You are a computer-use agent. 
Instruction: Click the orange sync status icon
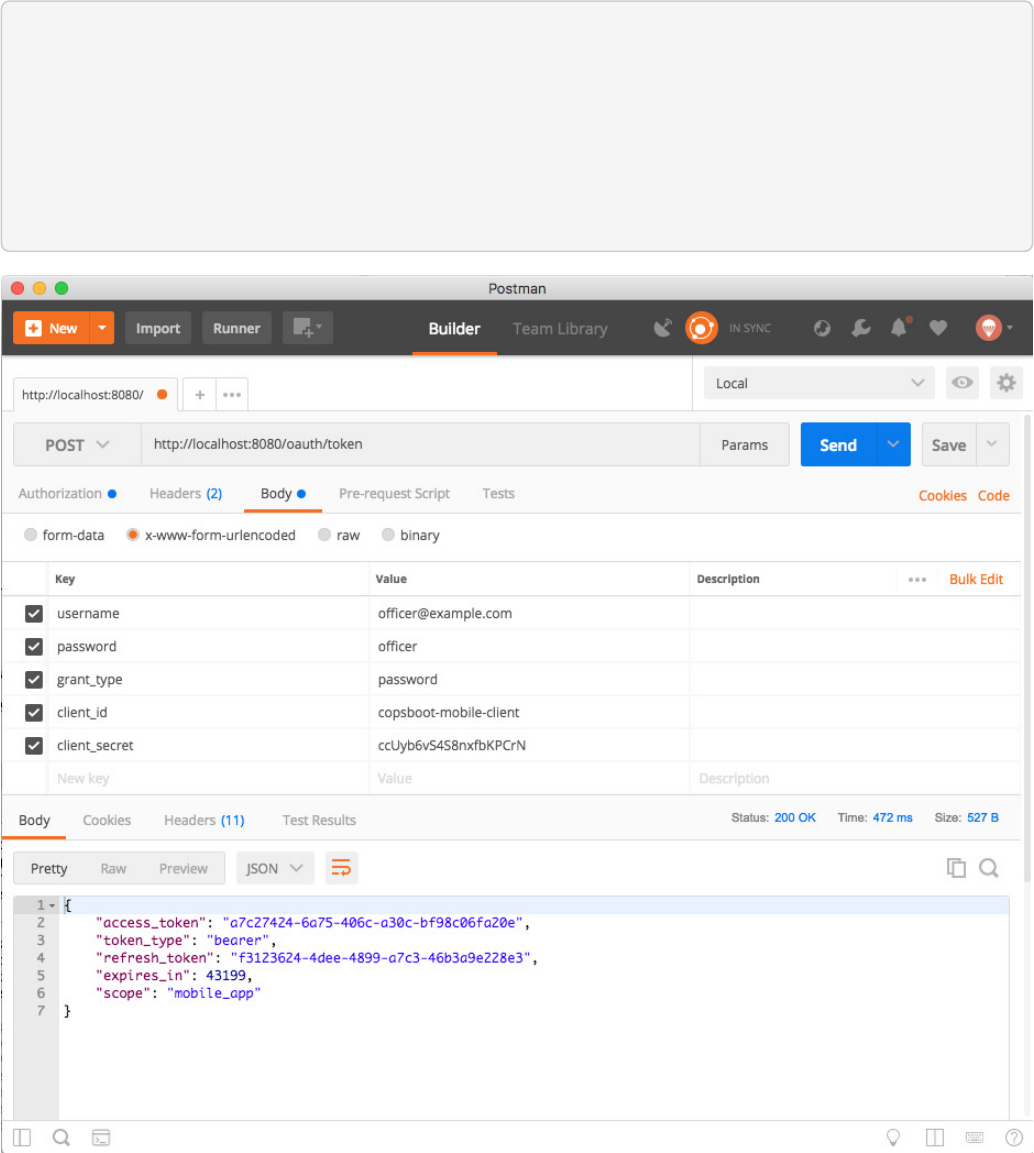pyautogui.click(x=701, y=328)
